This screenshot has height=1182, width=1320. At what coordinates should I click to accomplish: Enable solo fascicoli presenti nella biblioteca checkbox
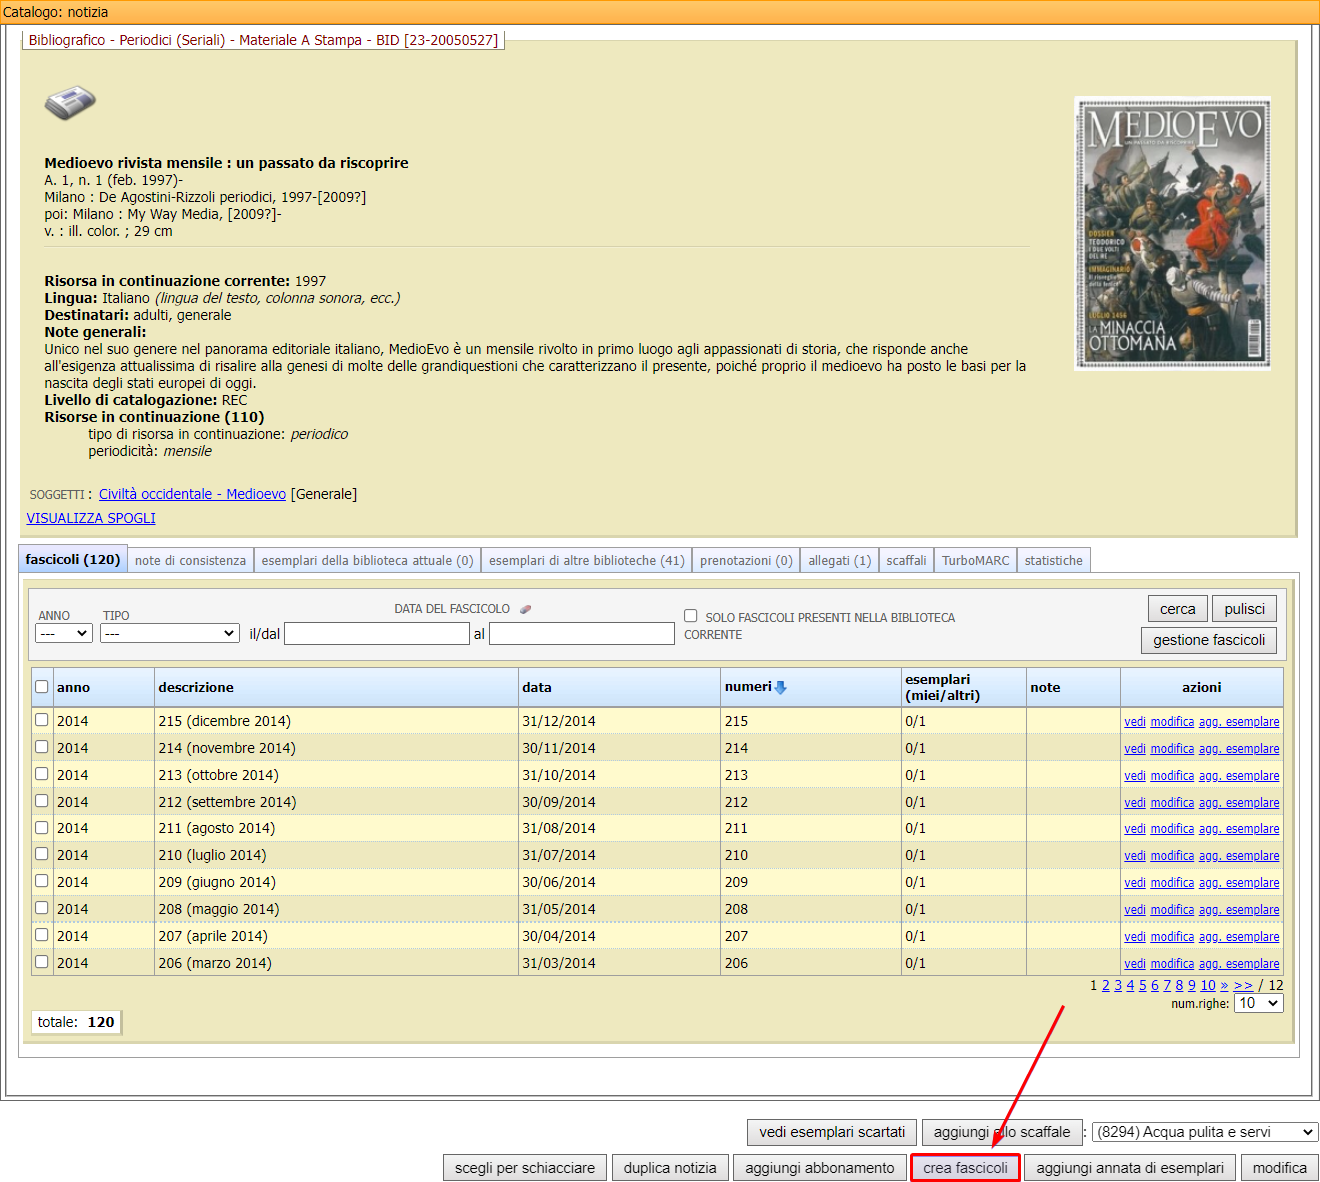[690, 616]
